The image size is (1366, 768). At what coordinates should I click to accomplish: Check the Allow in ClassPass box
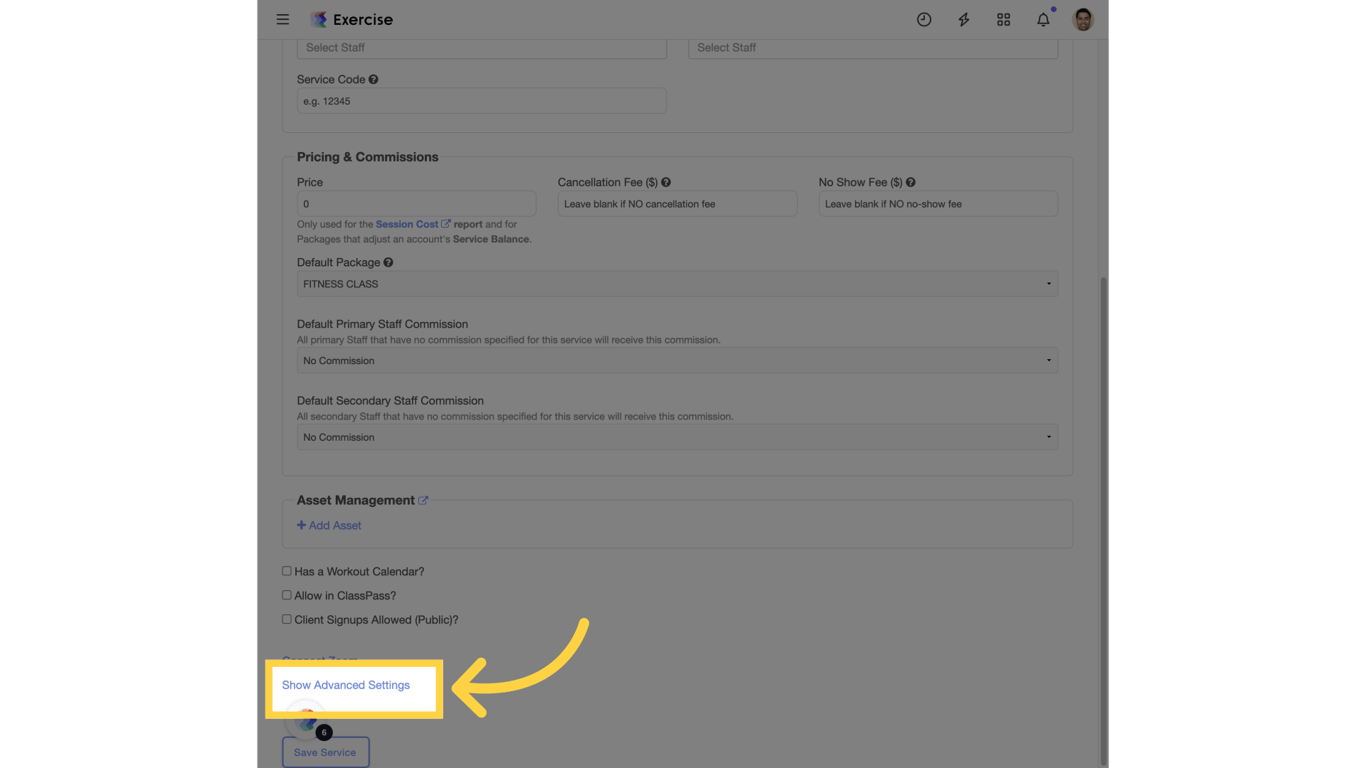click(287, 595)
